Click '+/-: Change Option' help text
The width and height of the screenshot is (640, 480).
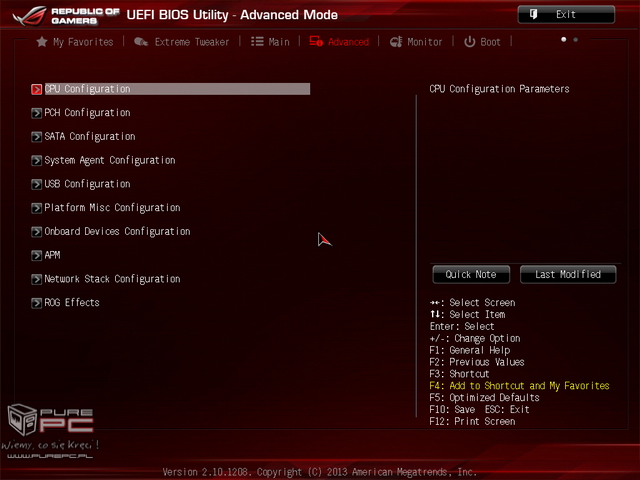click(x=475, y=338)
